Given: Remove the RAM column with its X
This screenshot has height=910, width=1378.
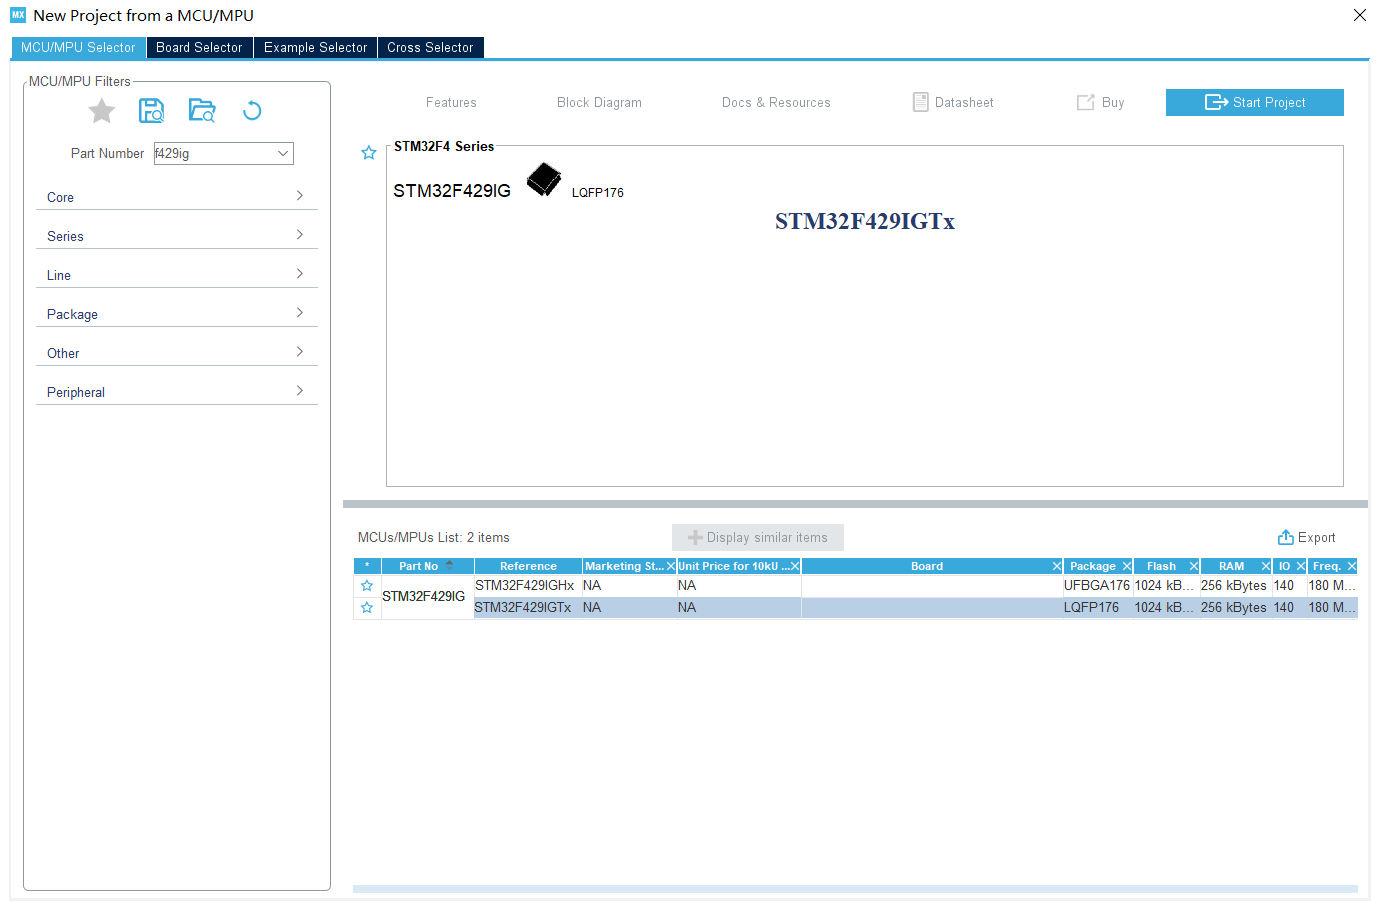Looking at the screenshot, I should [1265, 566].
